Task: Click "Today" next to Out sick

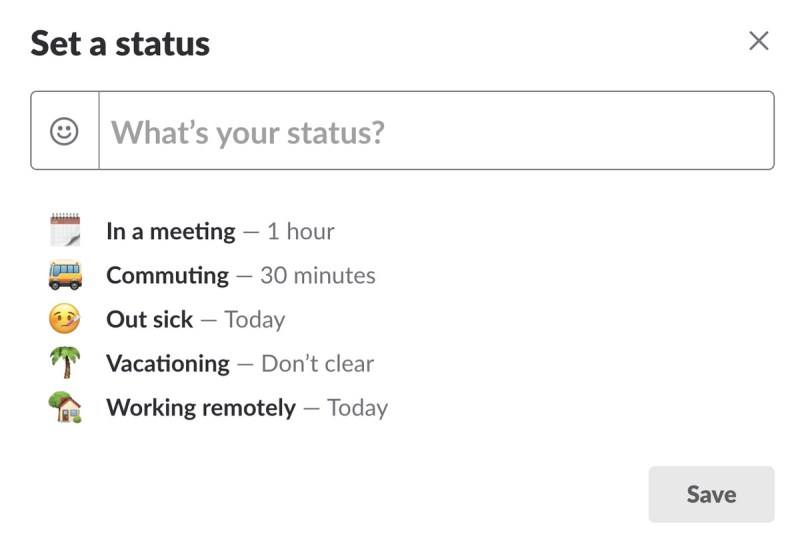Action: [x=255, y=320]
